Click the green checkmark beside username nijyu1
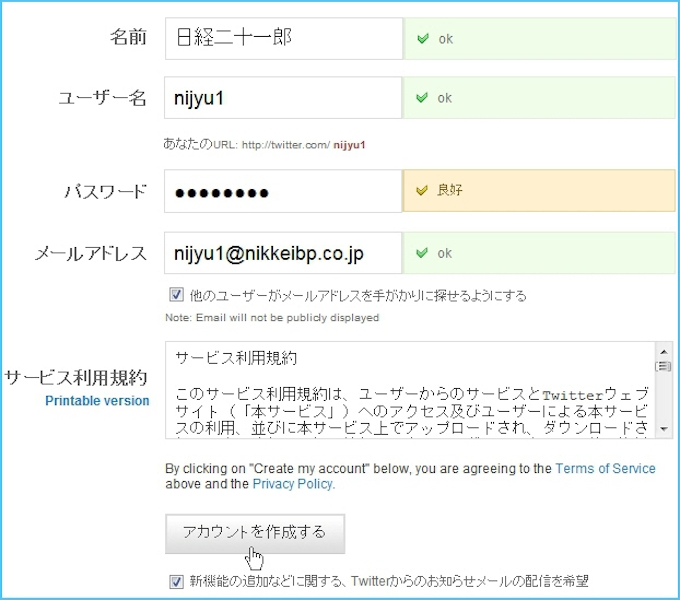The image size is (680, 600). [423, 98]
